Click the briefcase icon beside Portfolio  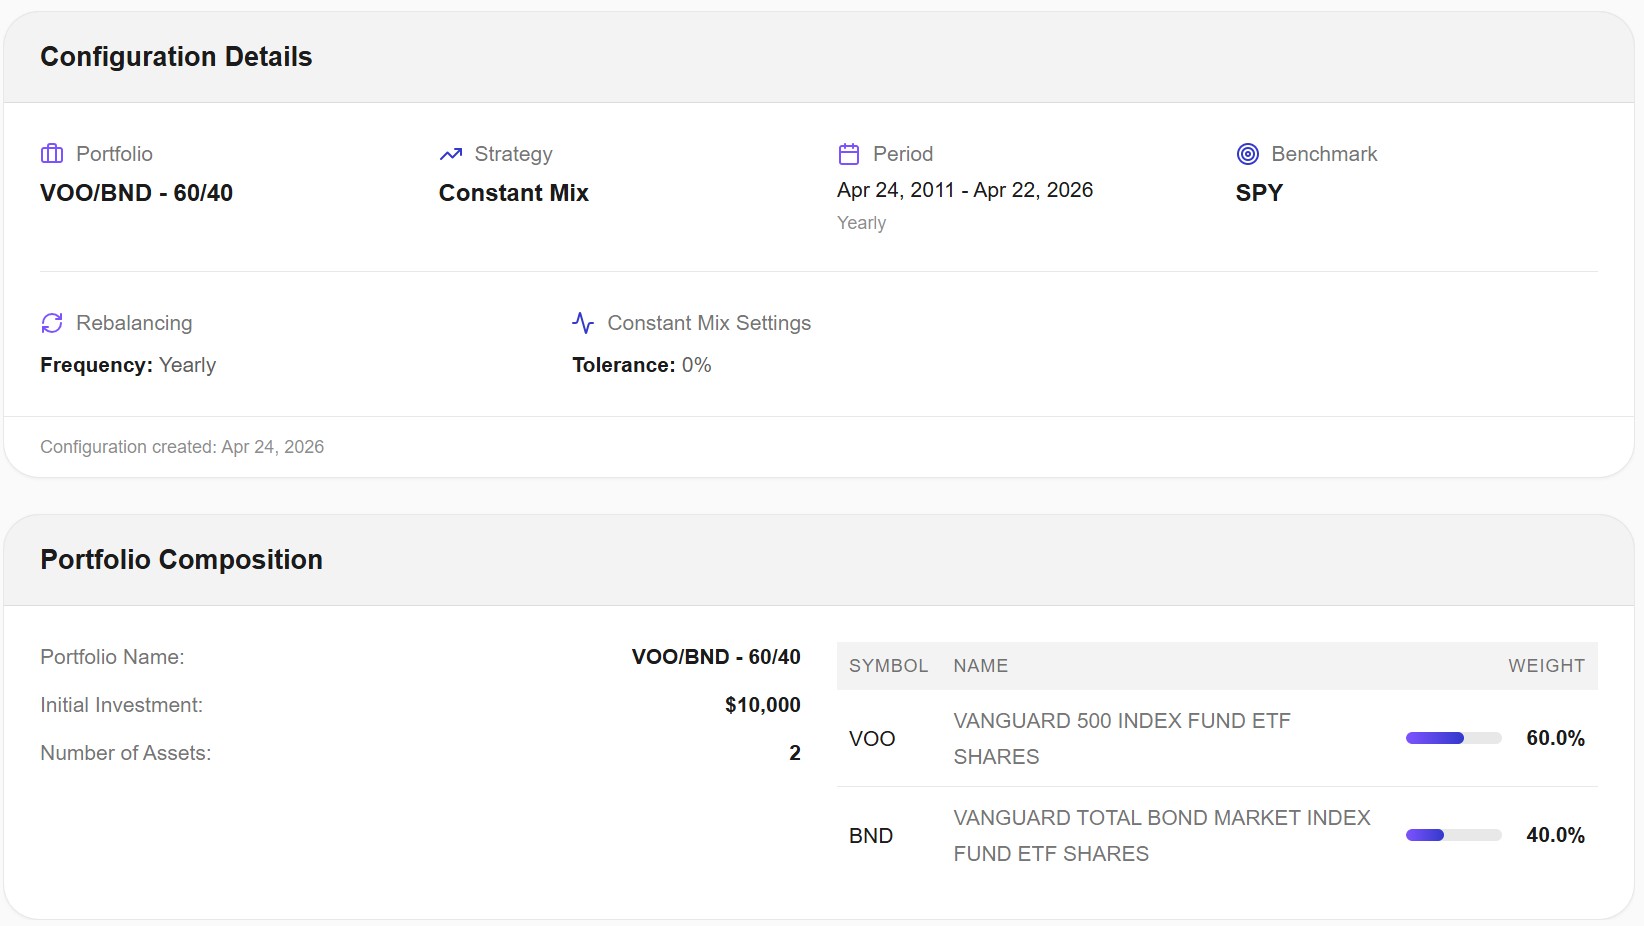pos(52,154)
